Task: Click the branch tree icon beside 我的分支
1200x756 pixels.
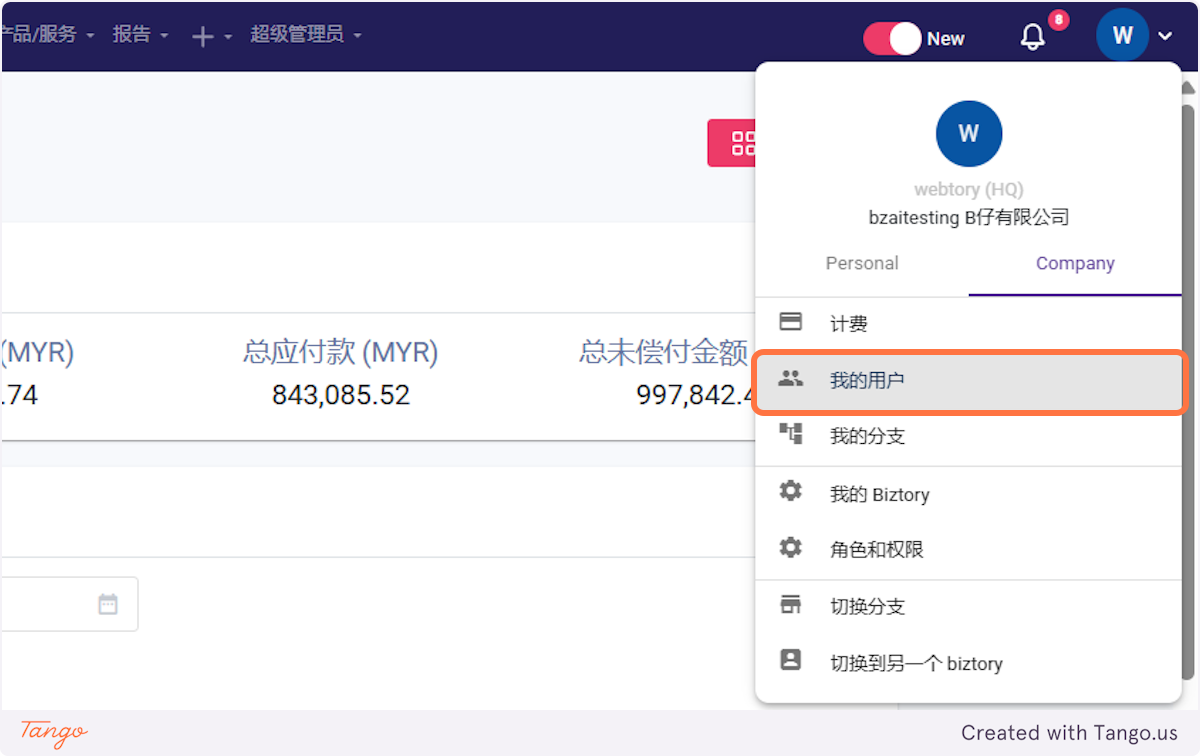Action: 790,434
